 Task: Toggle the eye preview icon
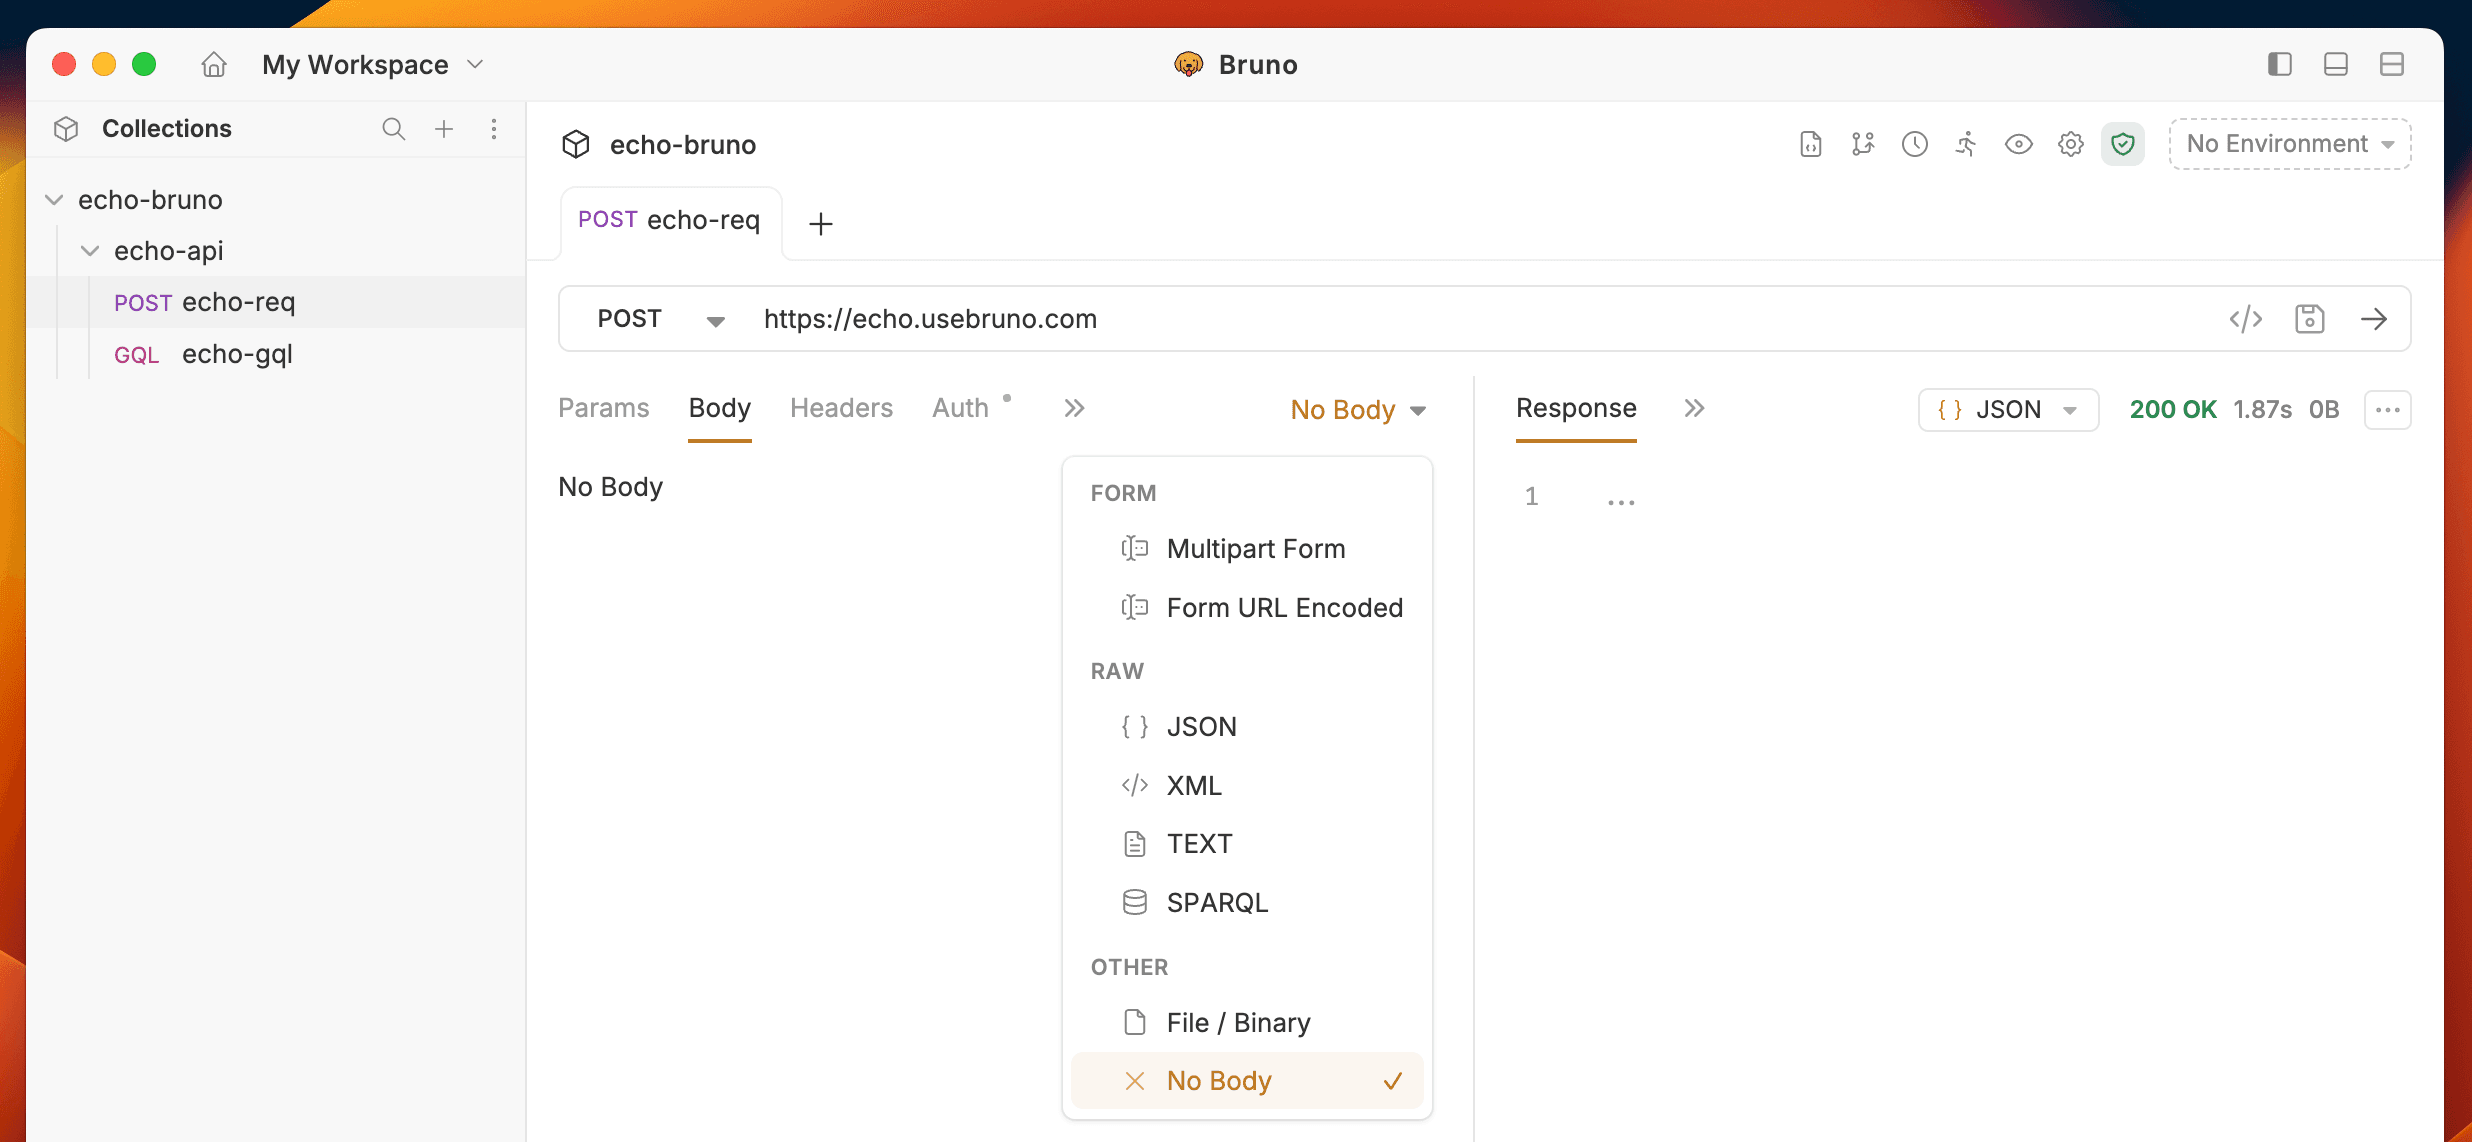pyautogui.click(x=2018, y=144)
